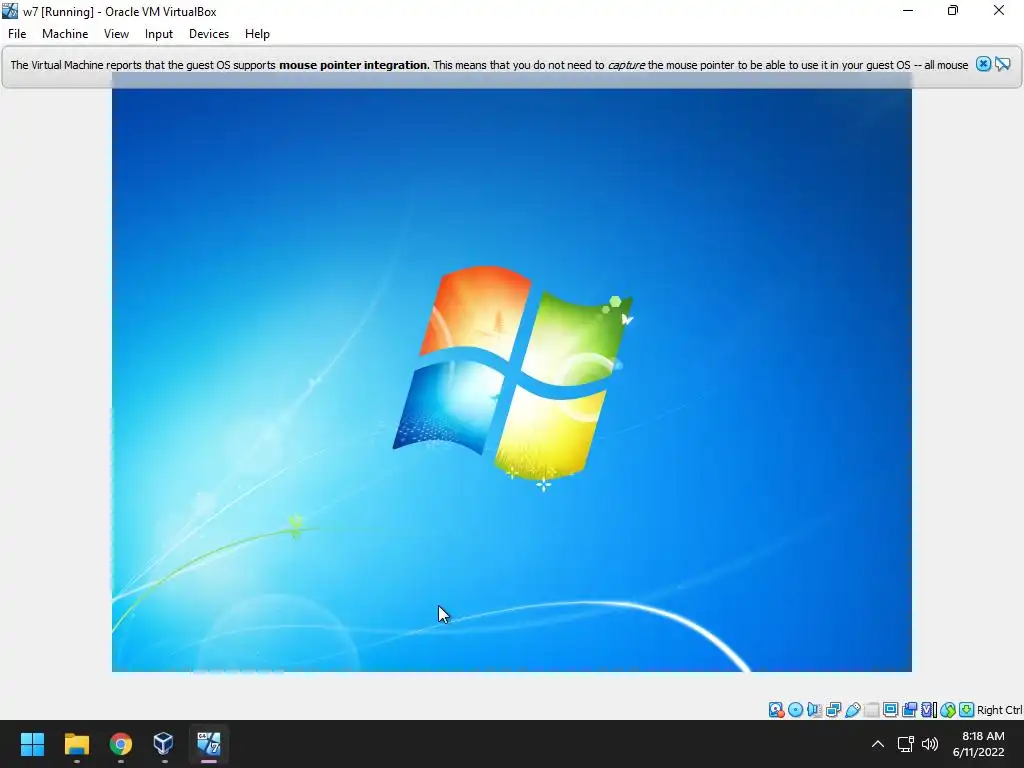
Task: Click the VirtualBox window title bar icon
Action: coord(10,11)
